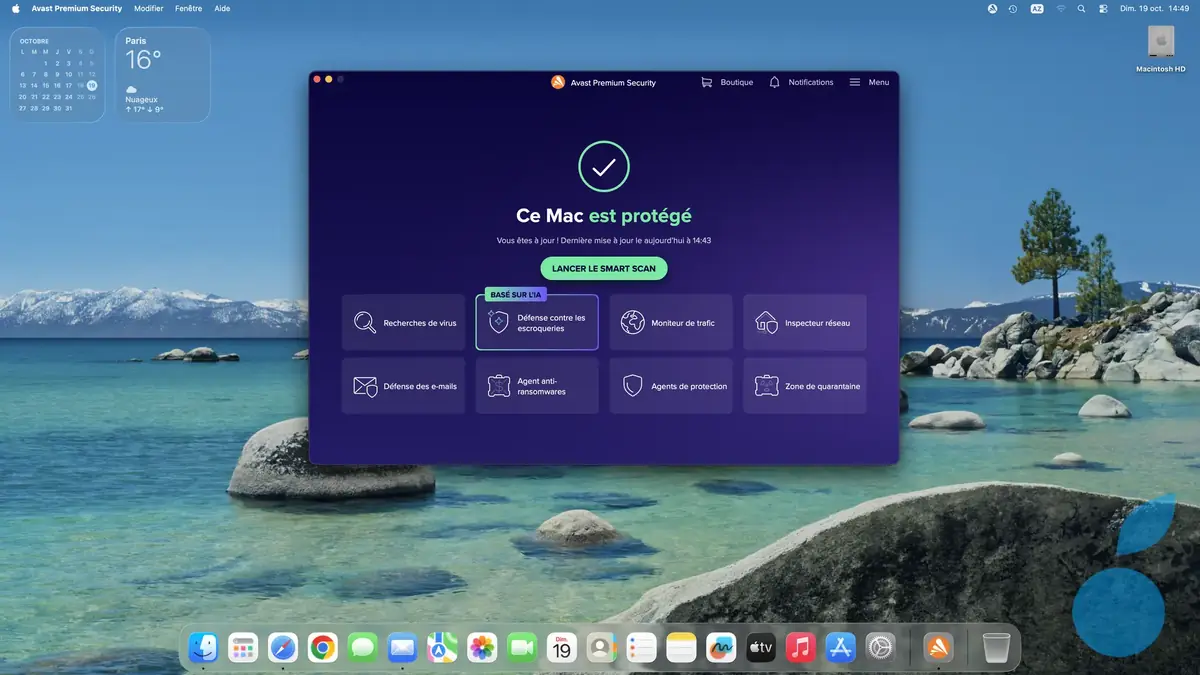The height and width of the screenshot is (675, 1200).
Task: Expand Spotlight search from menu bar
Action: point(1081,8)
